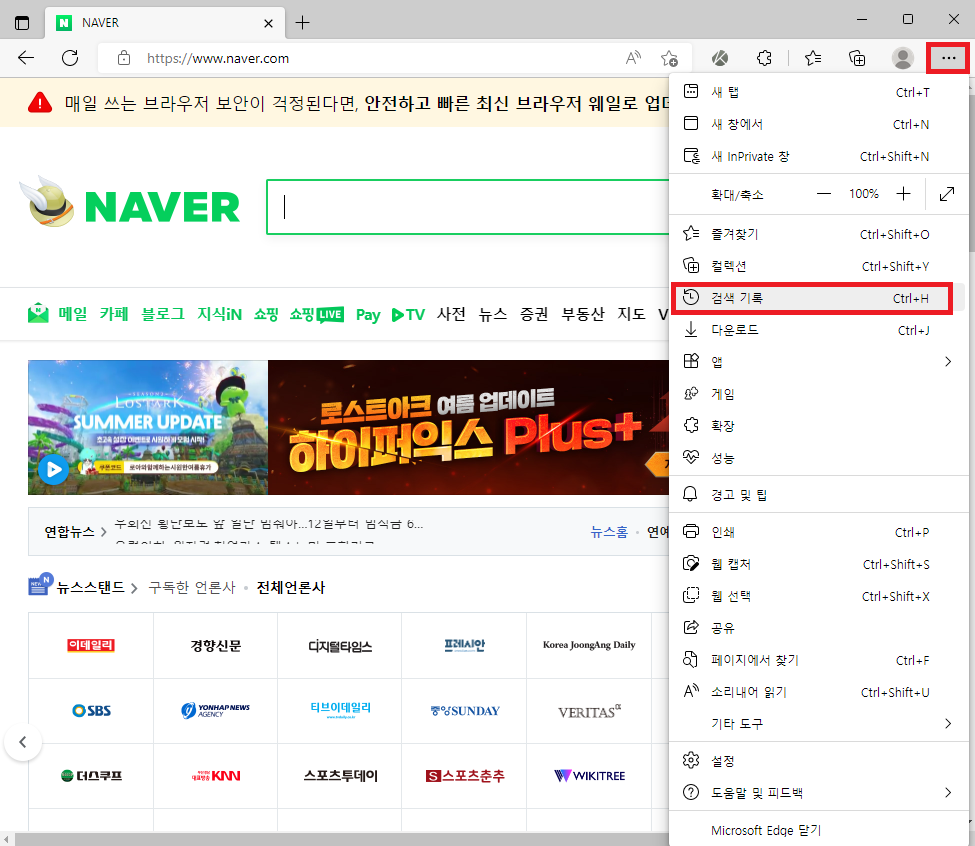This screenshot has width=975, height=846.
Task: Click the NAVER logo
Action: coord(162,207)
